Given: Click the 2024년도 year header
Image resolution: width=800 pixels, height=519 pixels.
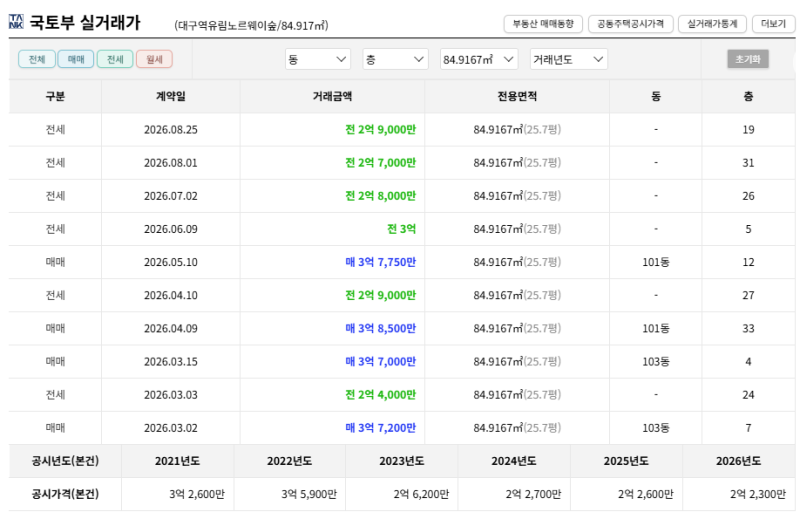Looking at the screenshot, I should pos(514,461).
